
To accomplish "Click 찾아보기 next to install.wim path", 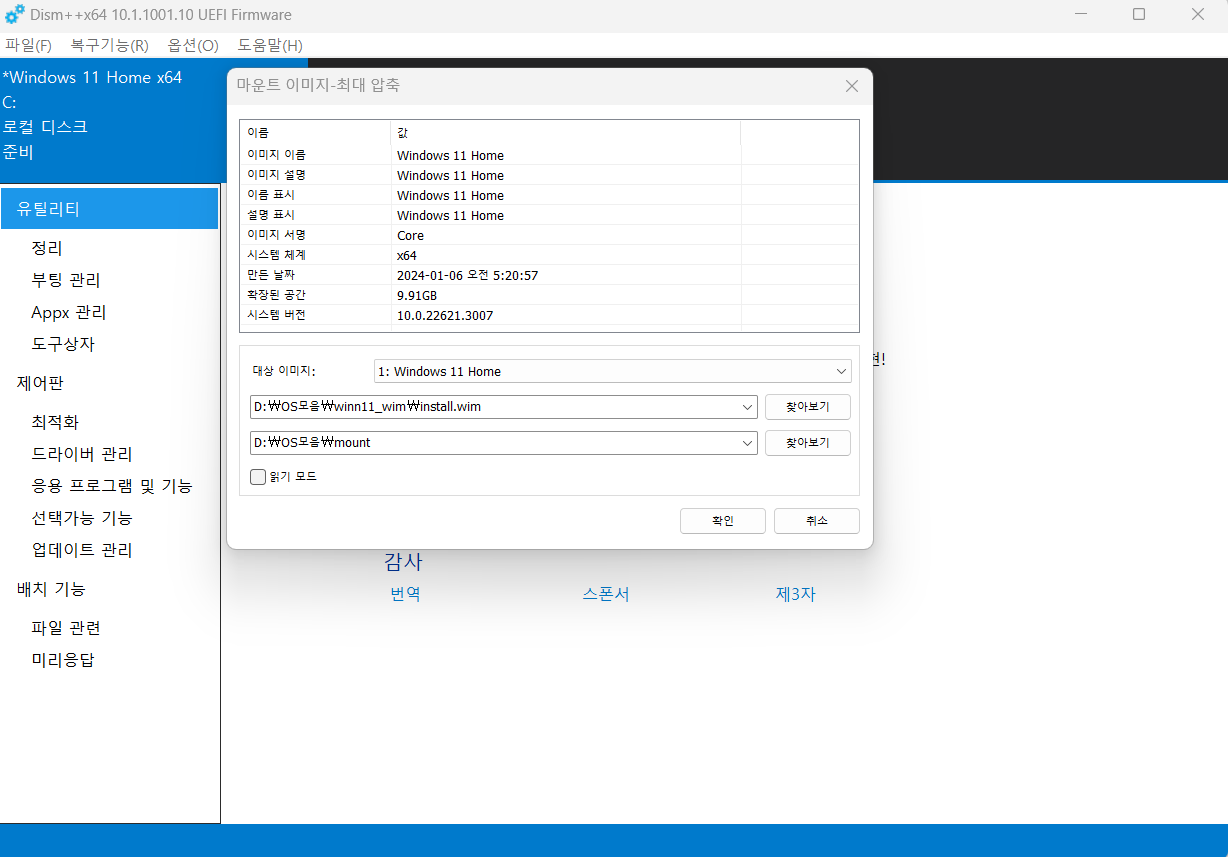I will tap(808, 407).
